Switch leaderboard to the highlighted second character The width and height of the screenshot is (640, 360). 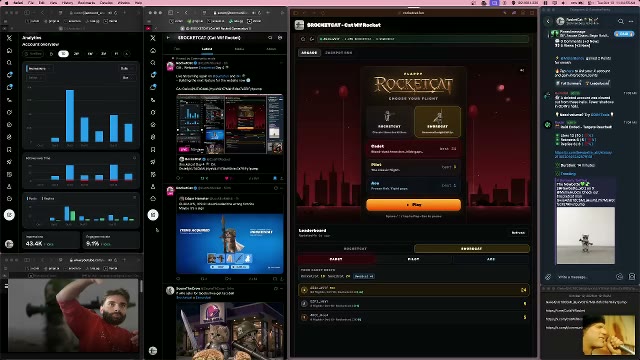click(x=471, y=249)
